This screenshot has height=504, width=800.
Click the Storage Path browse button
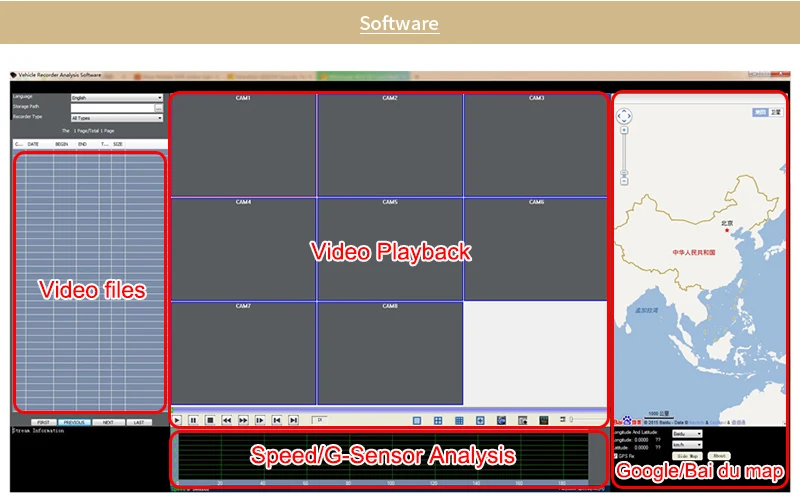click(159, 108)
